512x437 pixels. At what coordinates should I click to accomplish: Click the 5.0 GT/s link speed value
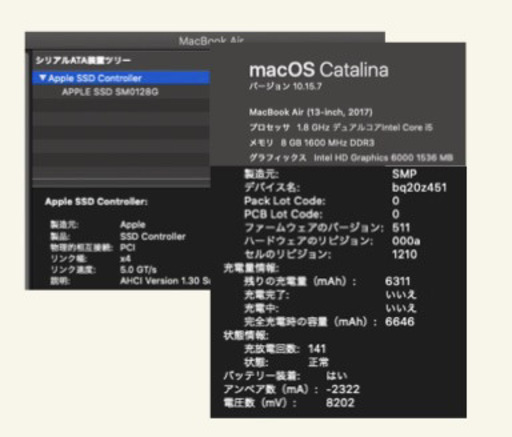(138, 269)
